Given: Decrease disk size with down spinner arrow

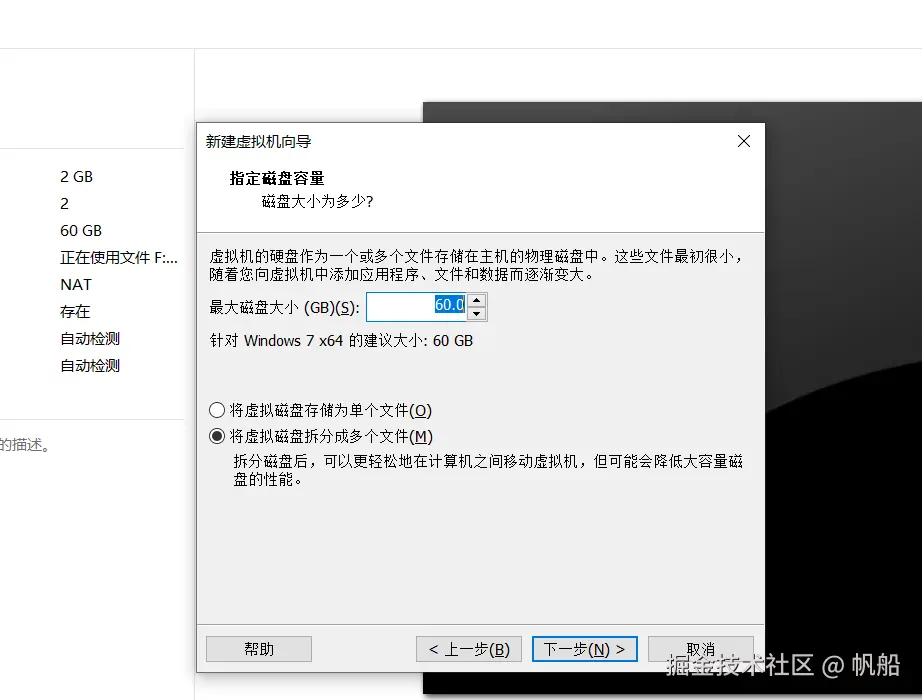Looking at the screenshot, I should pyautogui.click(x=477, y=314).
